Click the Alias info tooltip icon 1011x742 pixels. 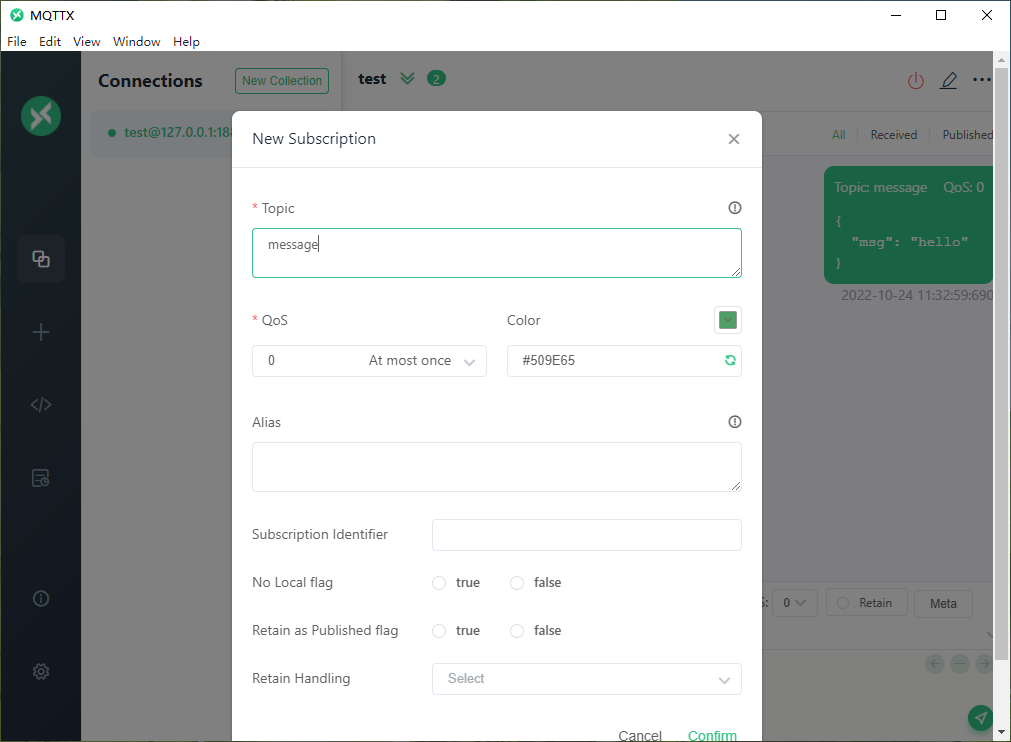point(734,422)
